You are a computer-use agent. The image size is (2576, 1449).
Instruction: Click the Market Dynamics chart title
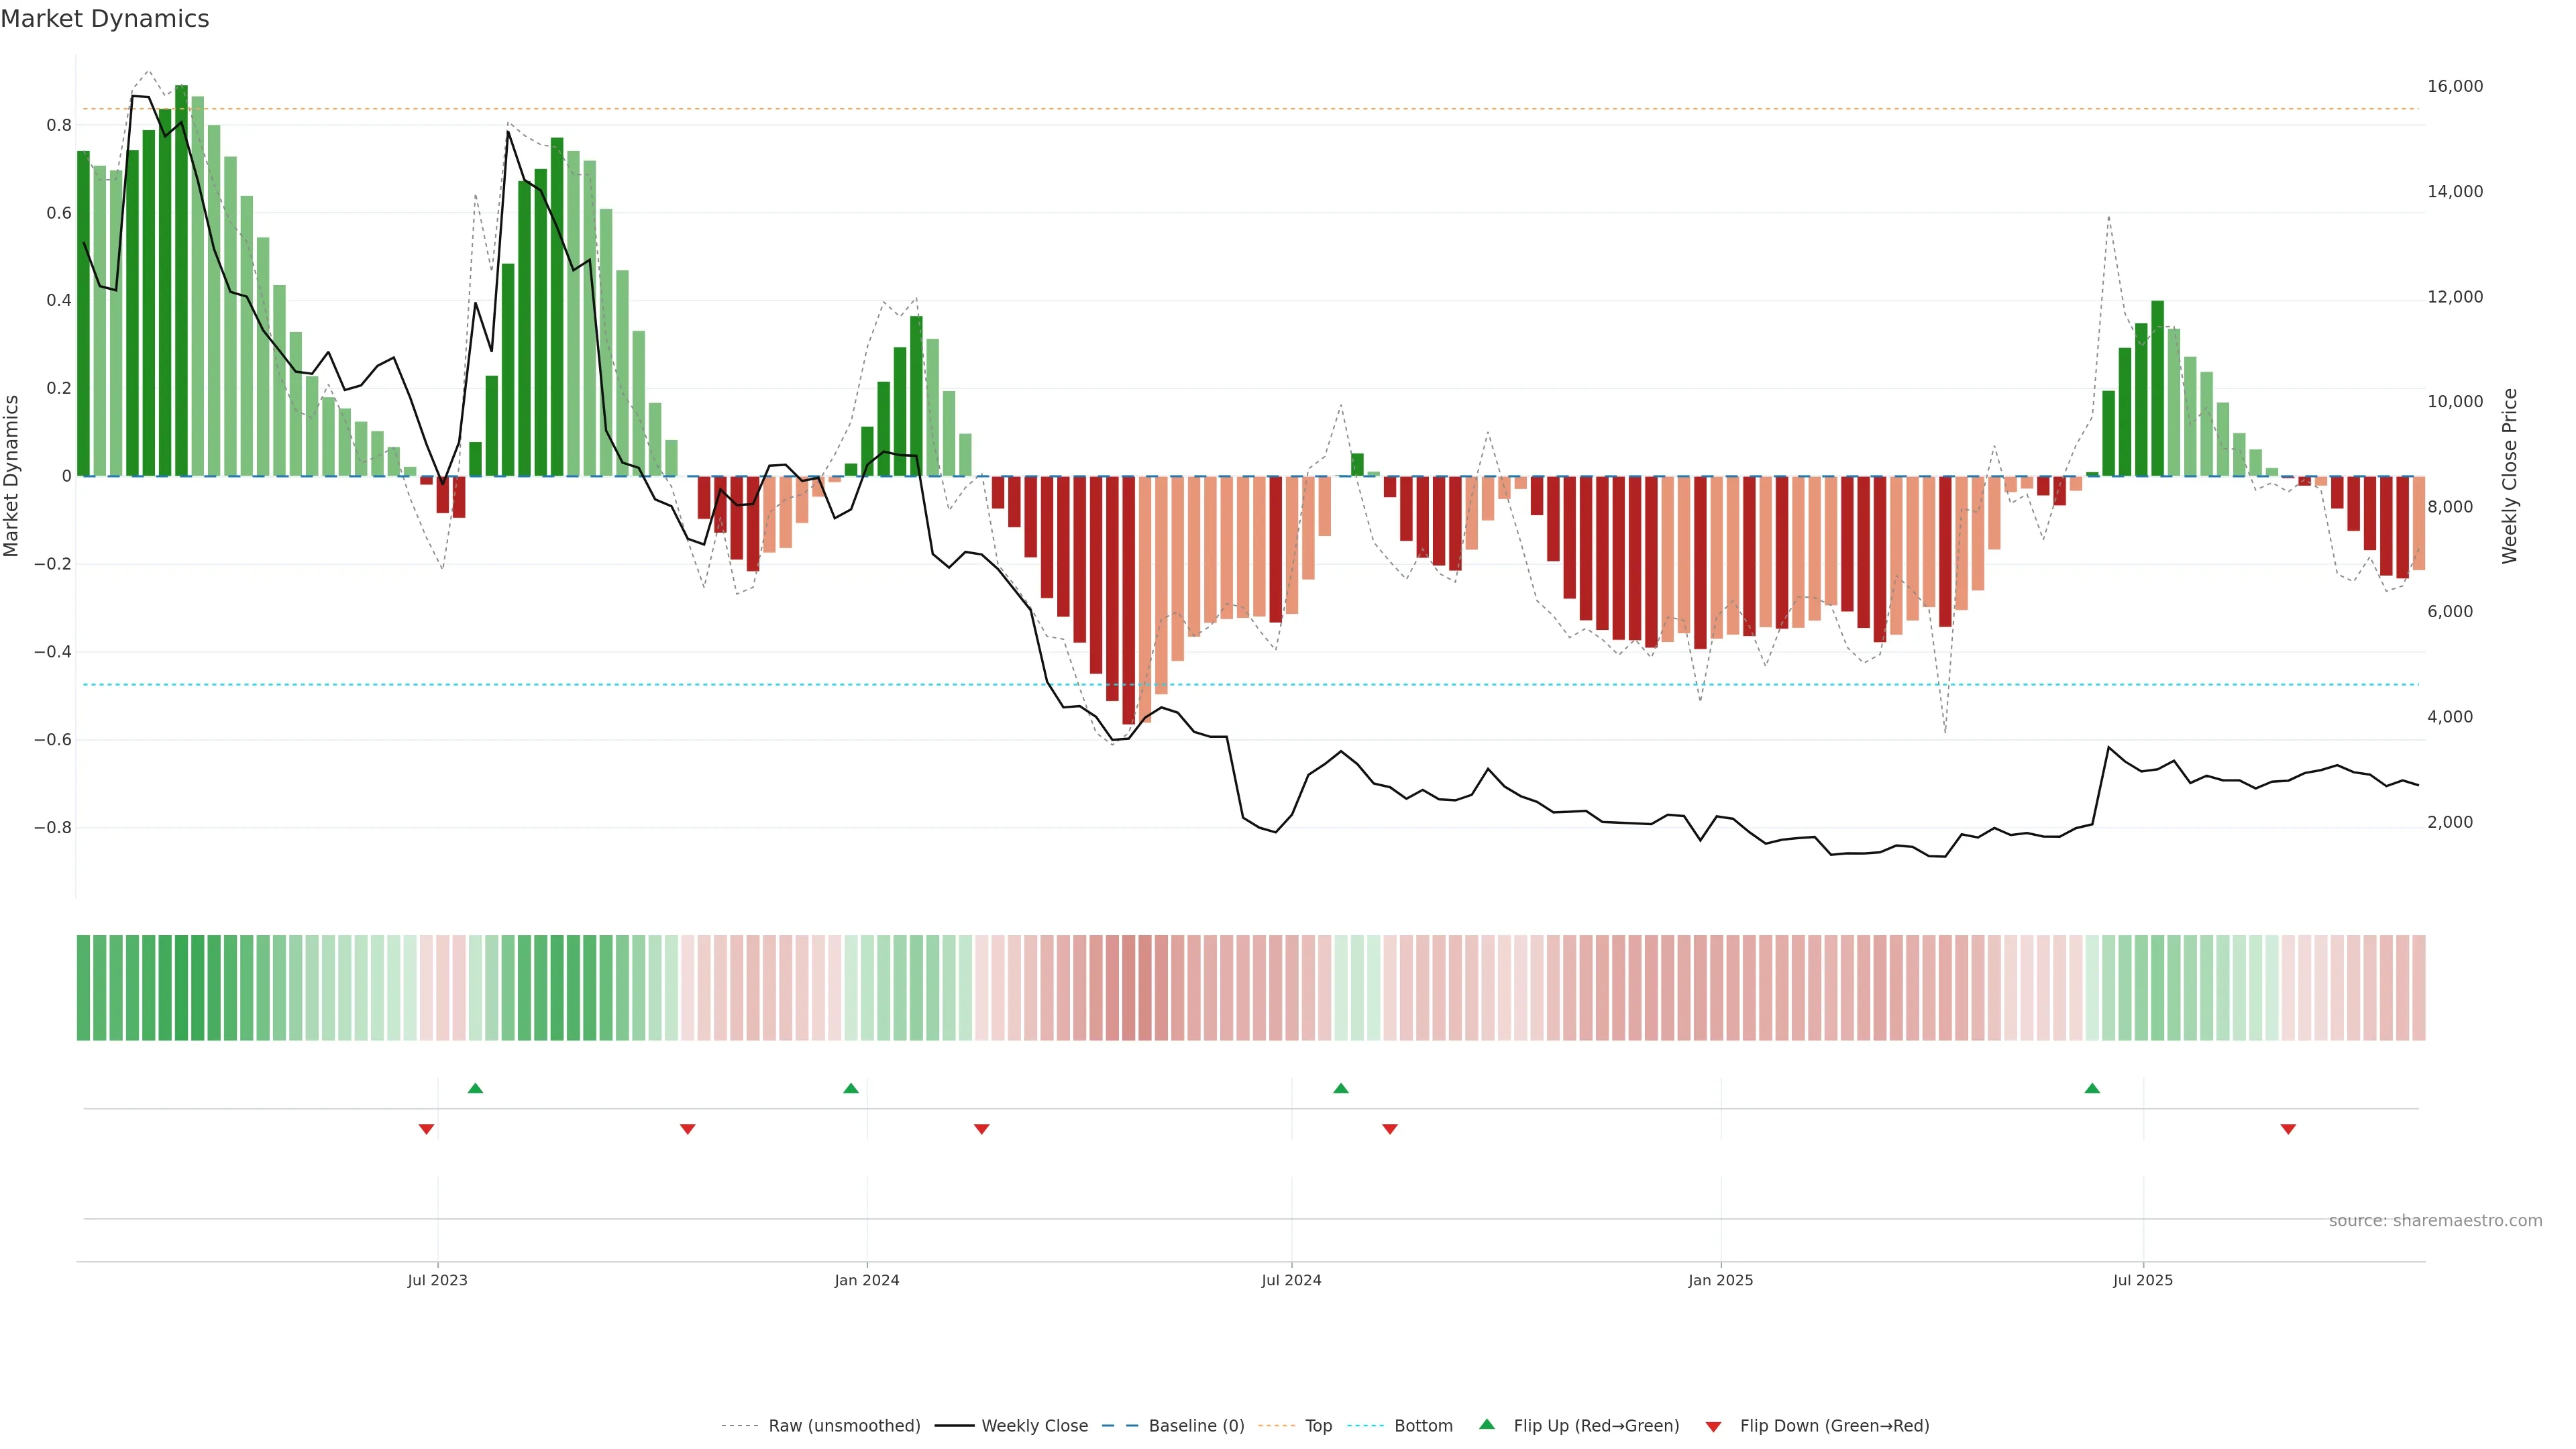pyautogui.click(x=105, y=19)
